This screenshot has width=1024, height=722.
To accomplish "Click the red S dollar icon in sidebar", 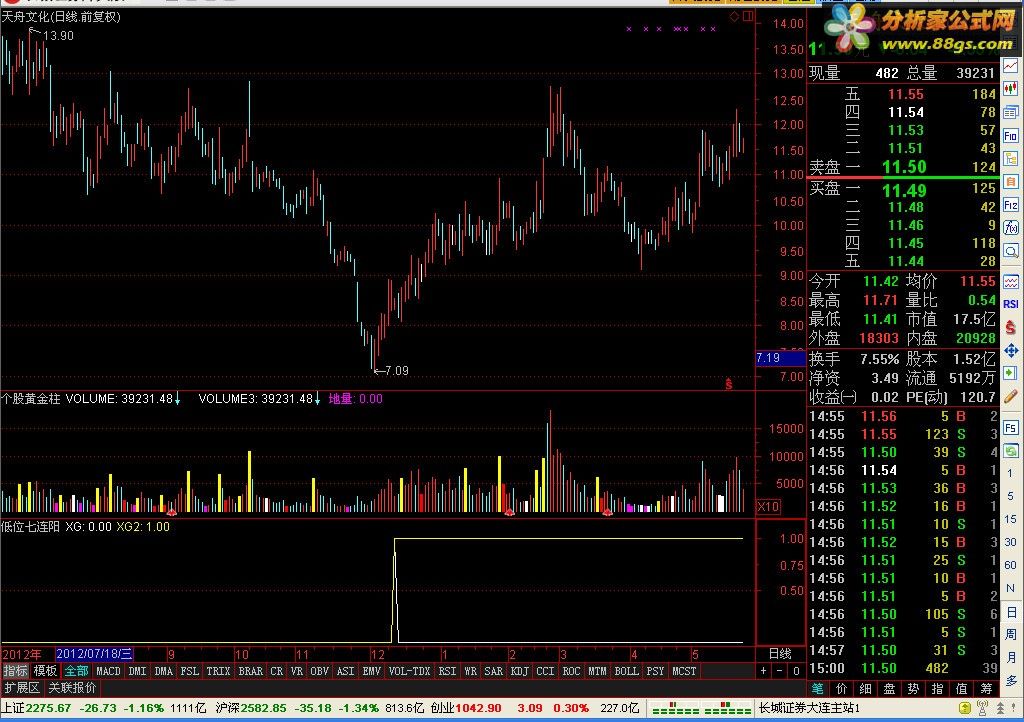I will (1010, 327).
